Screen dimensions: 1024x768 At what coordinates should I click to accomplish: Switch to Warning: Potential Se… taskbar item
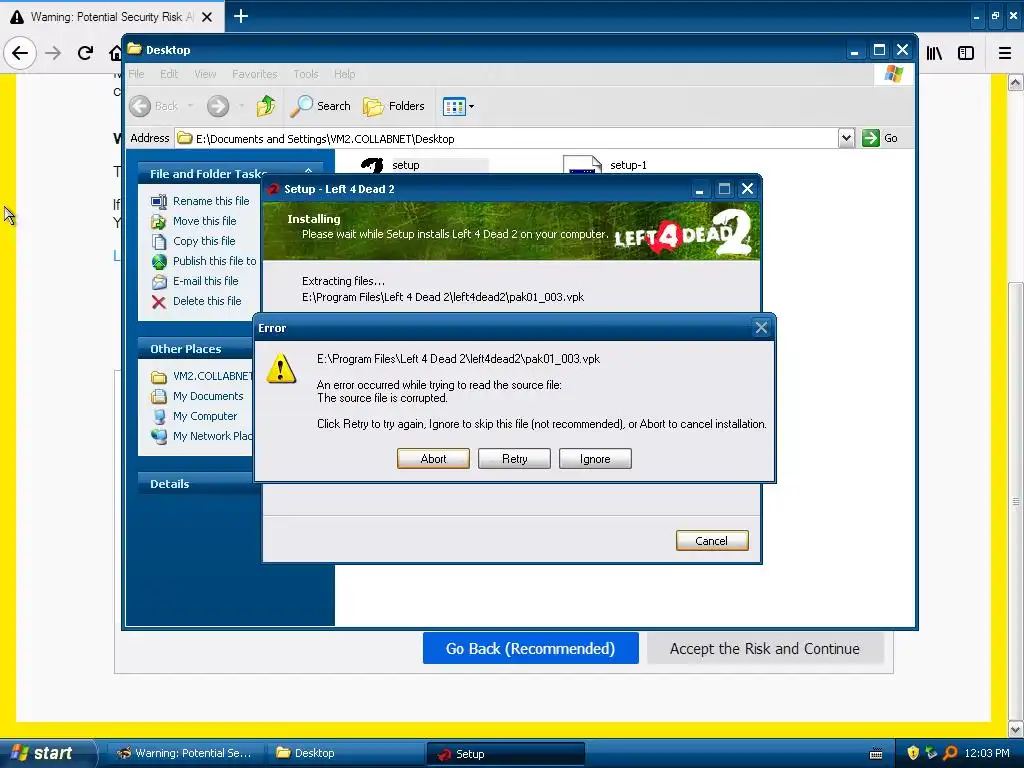tap(185, 753)
